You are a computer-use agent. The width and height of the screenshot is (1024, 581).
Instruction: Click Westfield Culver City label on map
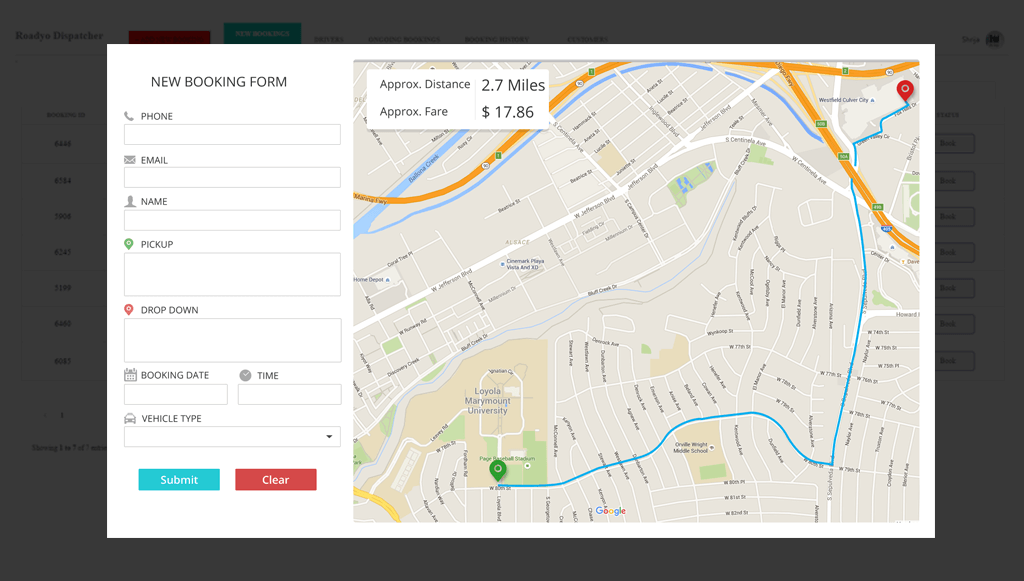click(844, 100)
